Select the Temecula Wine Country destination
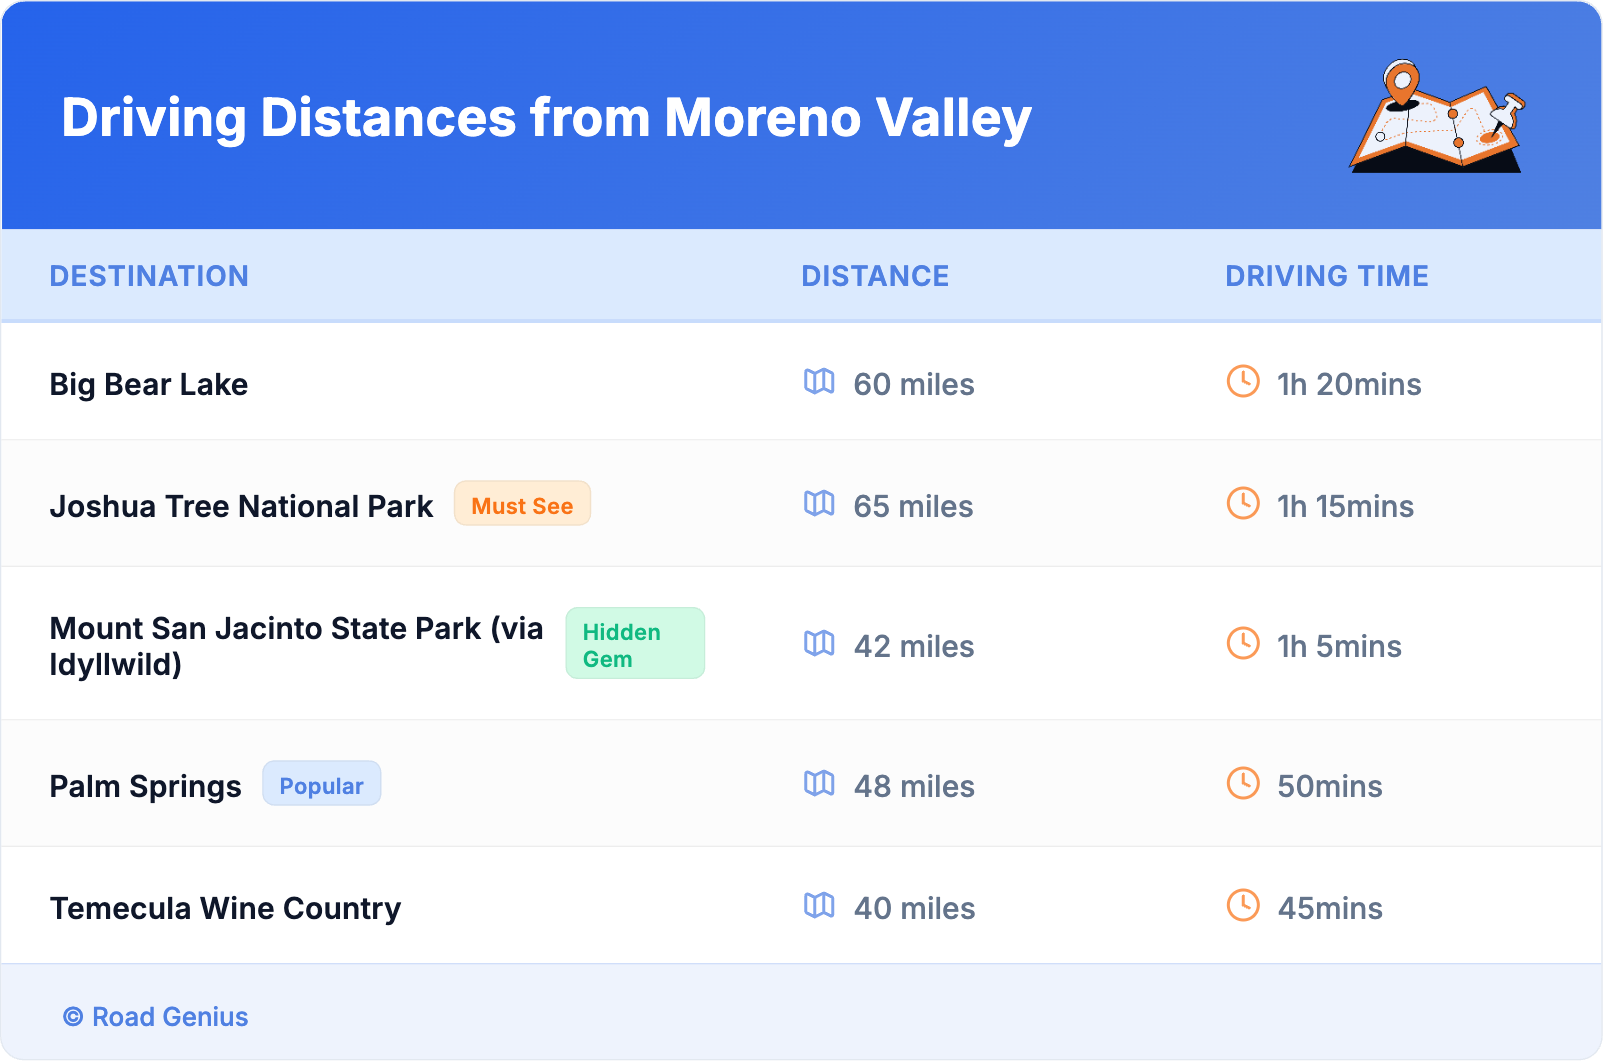Image resolution: width=1604 pixels, height=1062 pixels. click(x=225, y=908)
